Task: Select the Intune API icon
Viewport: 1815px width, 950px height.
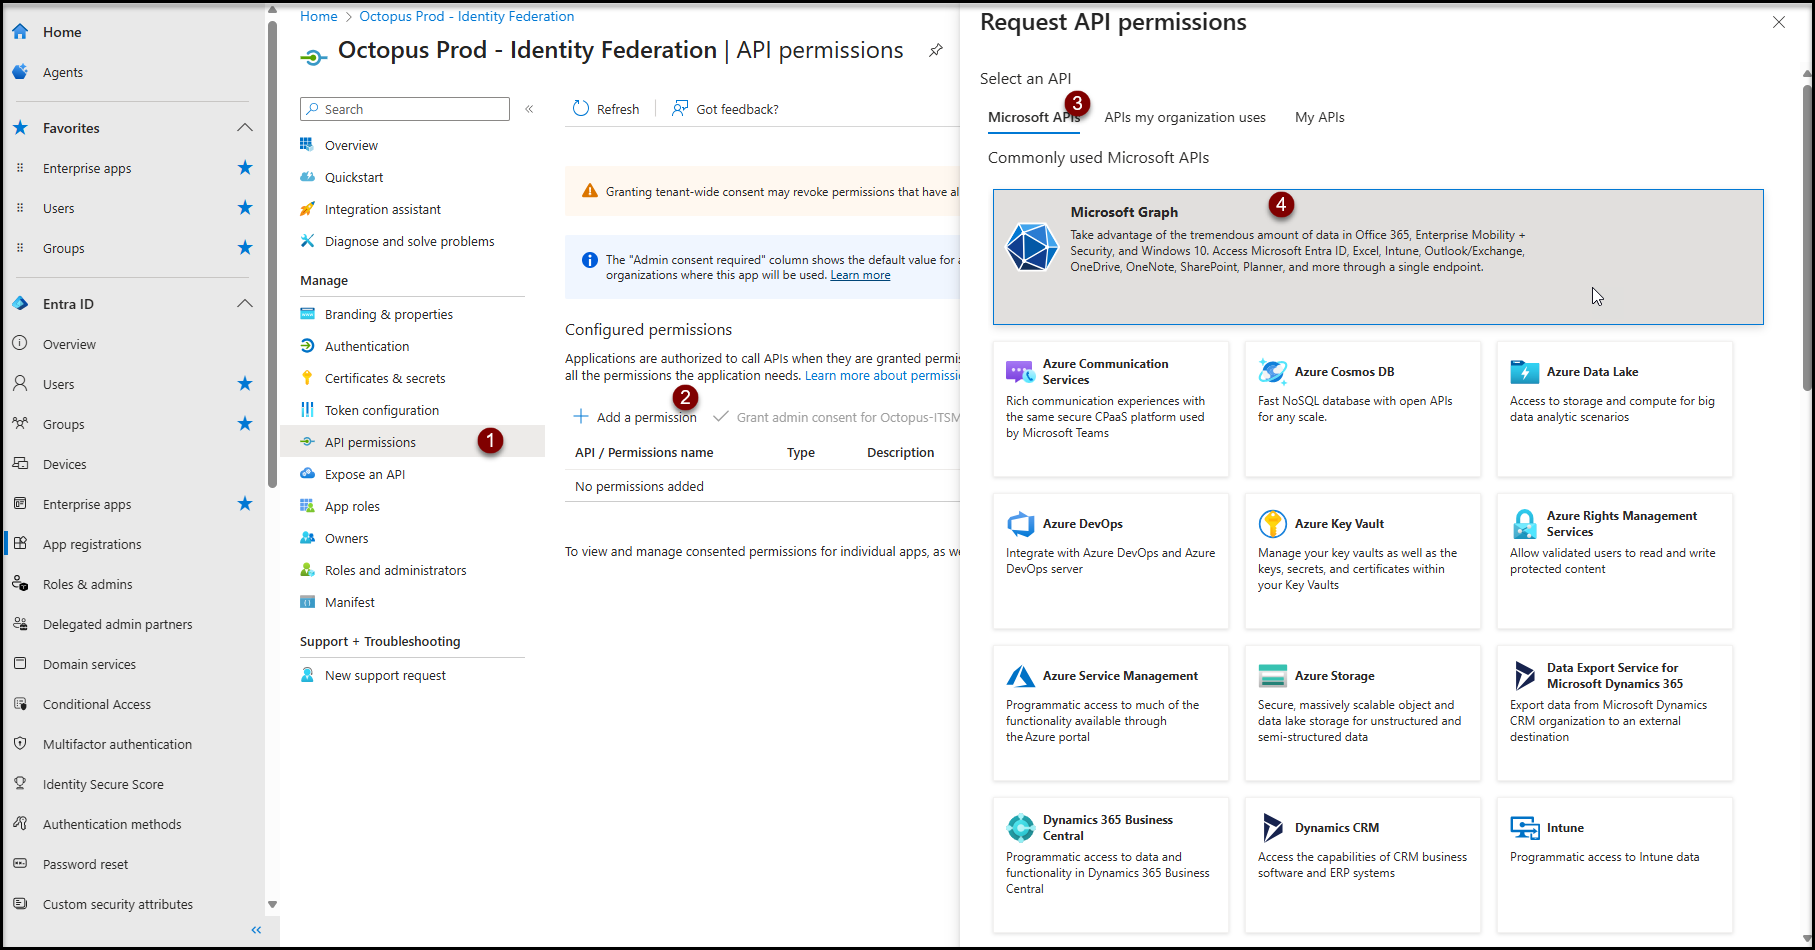Action: click(1524, 827)
